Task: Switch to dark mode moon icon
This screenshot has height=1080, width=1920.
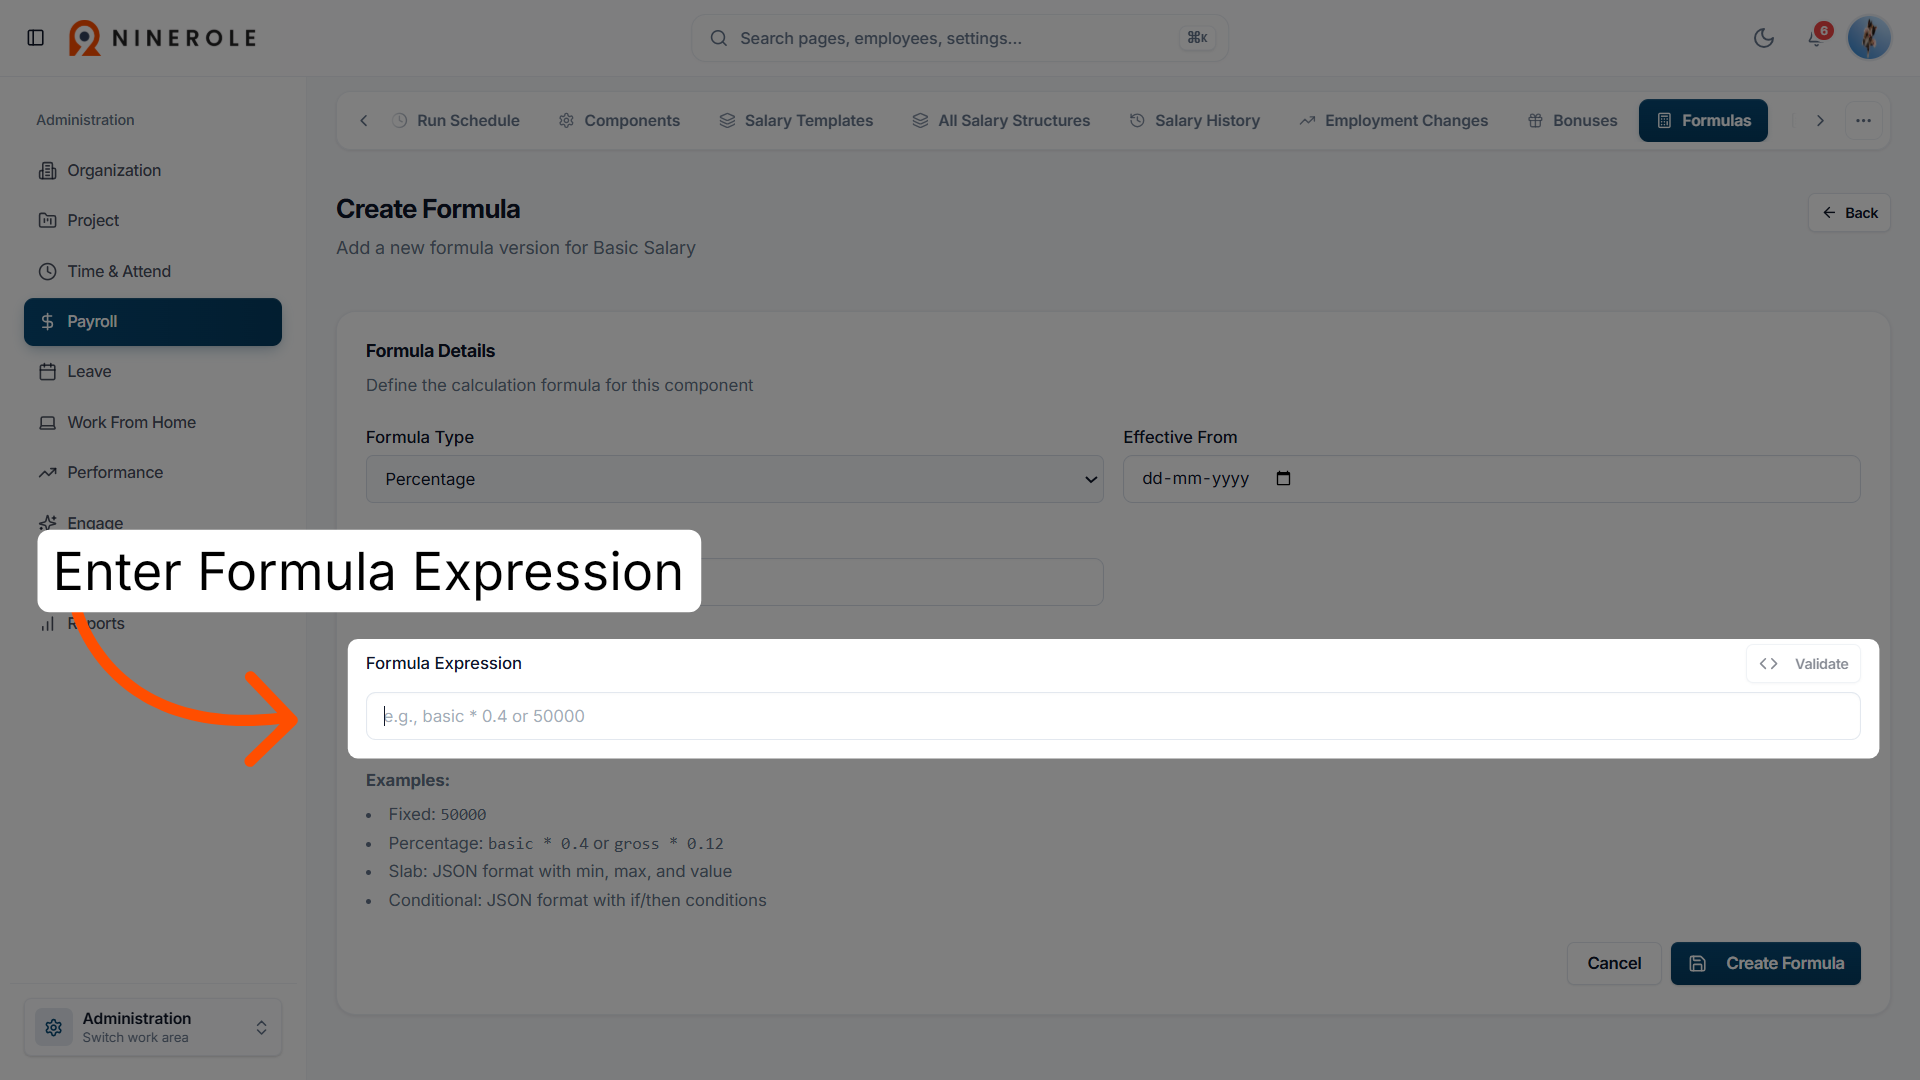Action: click(x=1764, y=38)
